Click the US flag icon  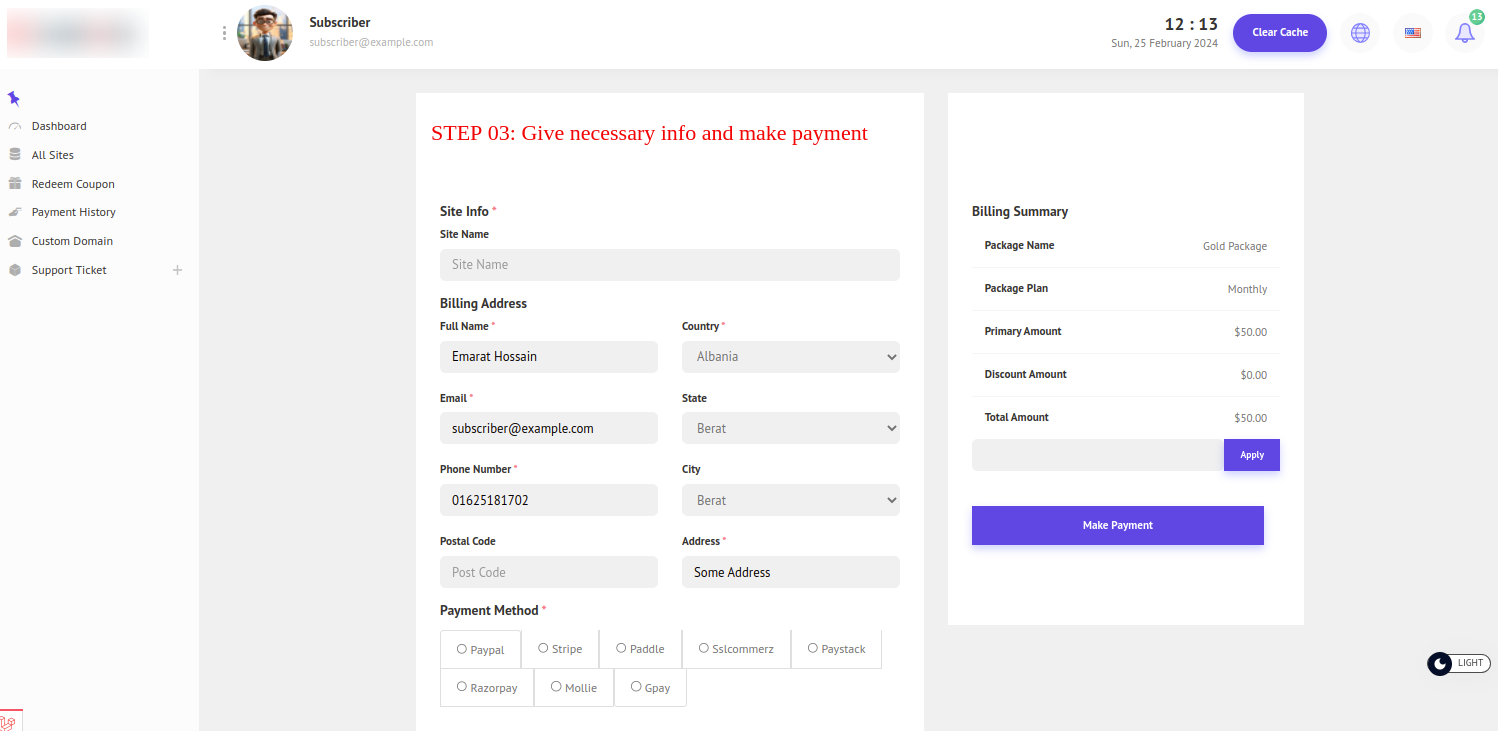click(1412, 33)
